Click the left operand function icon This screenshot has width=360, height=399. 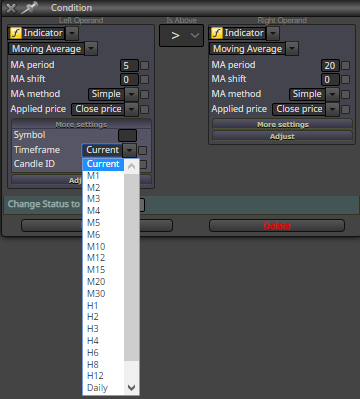[16, 33]
